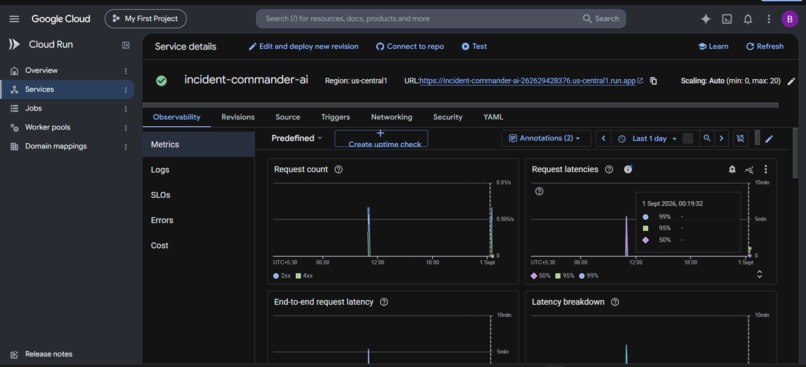806x367 pixels.
Task: Select the Observability tab
Action: (x=177, y=117)
